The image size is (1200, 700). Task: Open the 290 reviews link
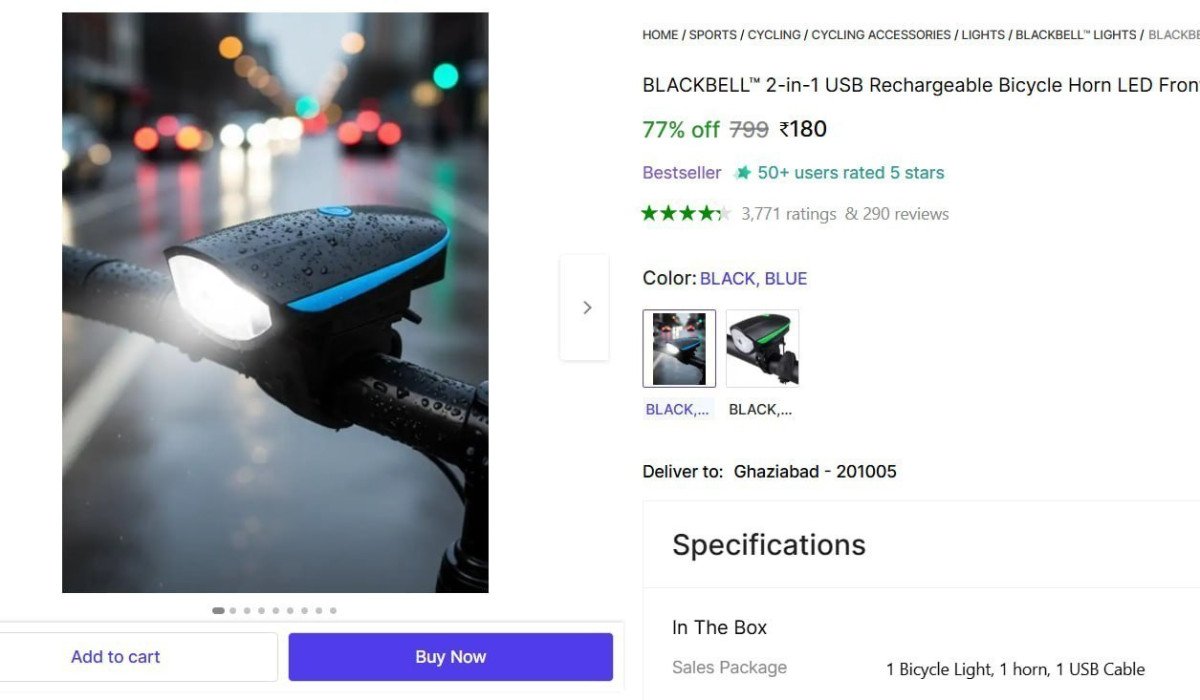(908, 213)
